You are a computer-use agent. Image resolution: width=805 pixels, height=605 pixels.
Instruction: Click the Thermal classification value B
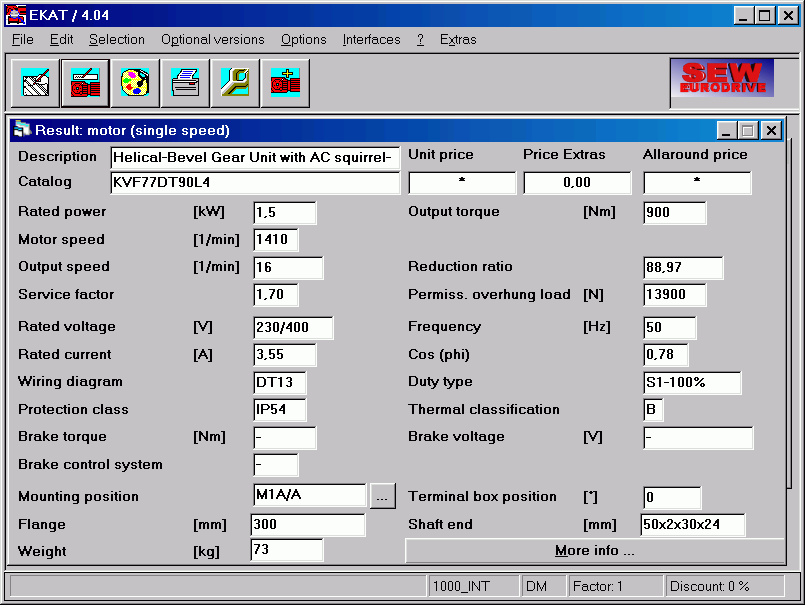(653, 410)
